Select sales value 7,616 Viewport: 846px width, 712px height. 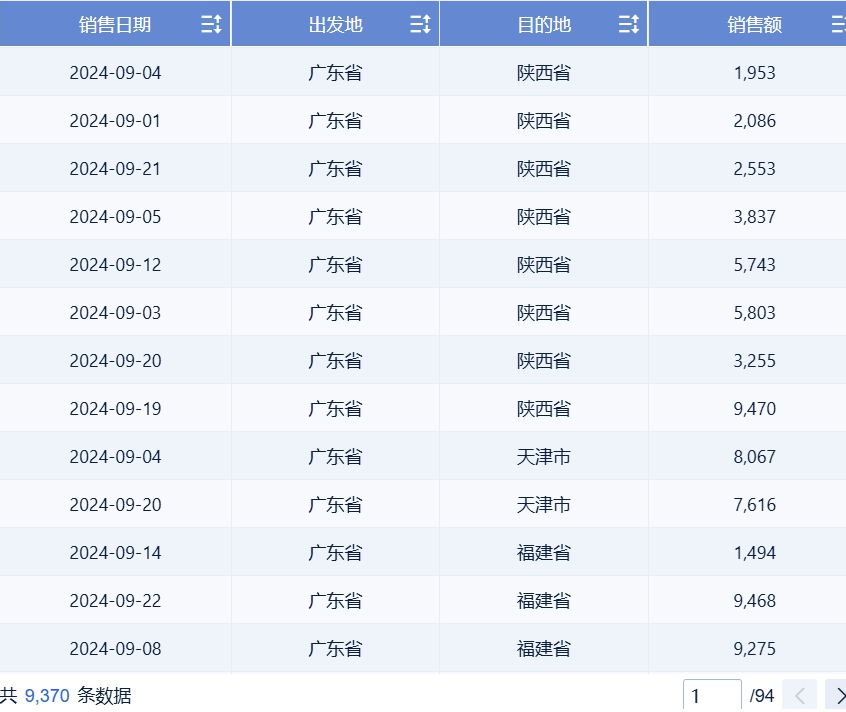(x=754, y=505)
